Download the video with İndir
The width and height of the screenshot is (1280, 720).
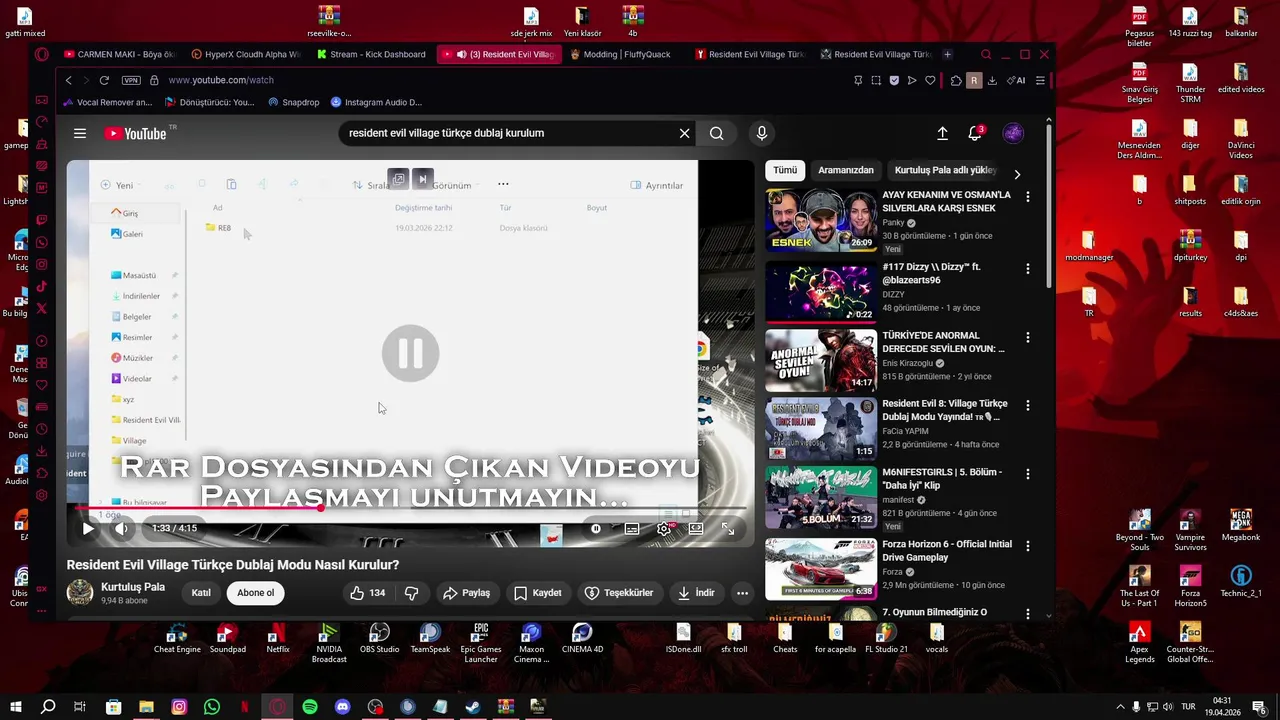pyautogui.click(x=695, y=593)
